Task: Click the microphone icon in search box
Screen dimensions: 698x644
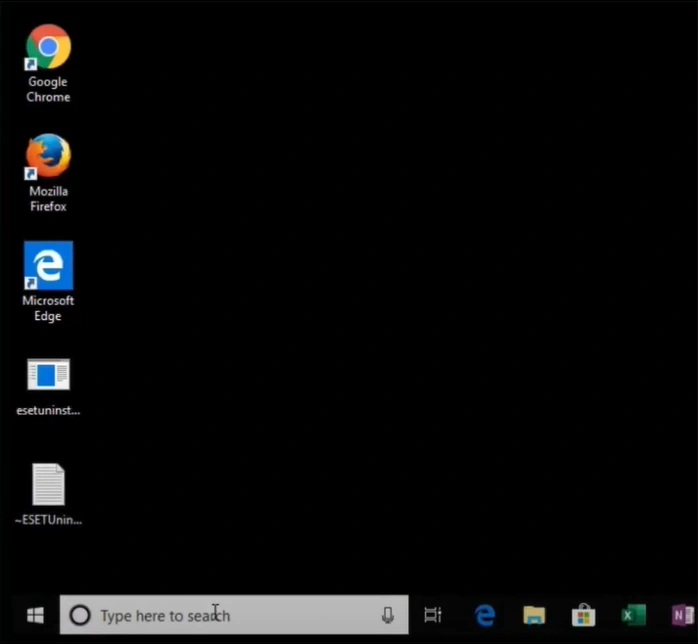Action: coord(388,616)
